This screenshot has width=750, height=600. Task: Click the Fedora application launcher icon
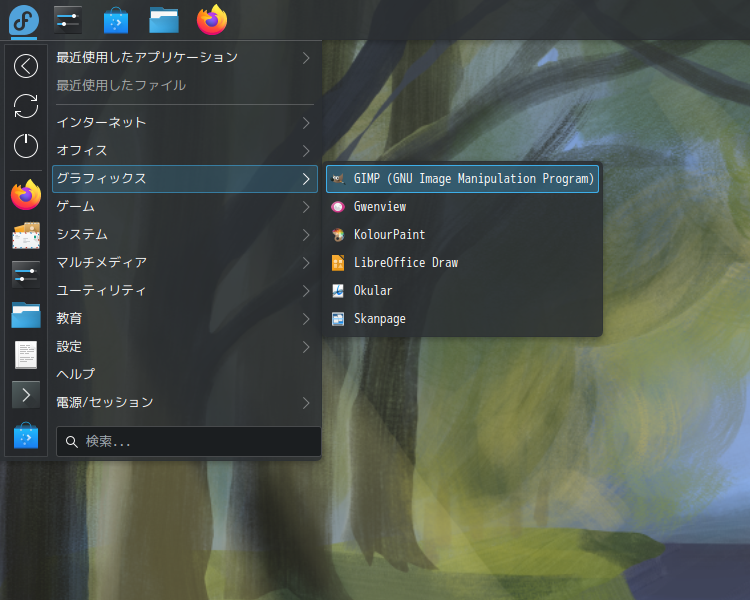(23, 20)
